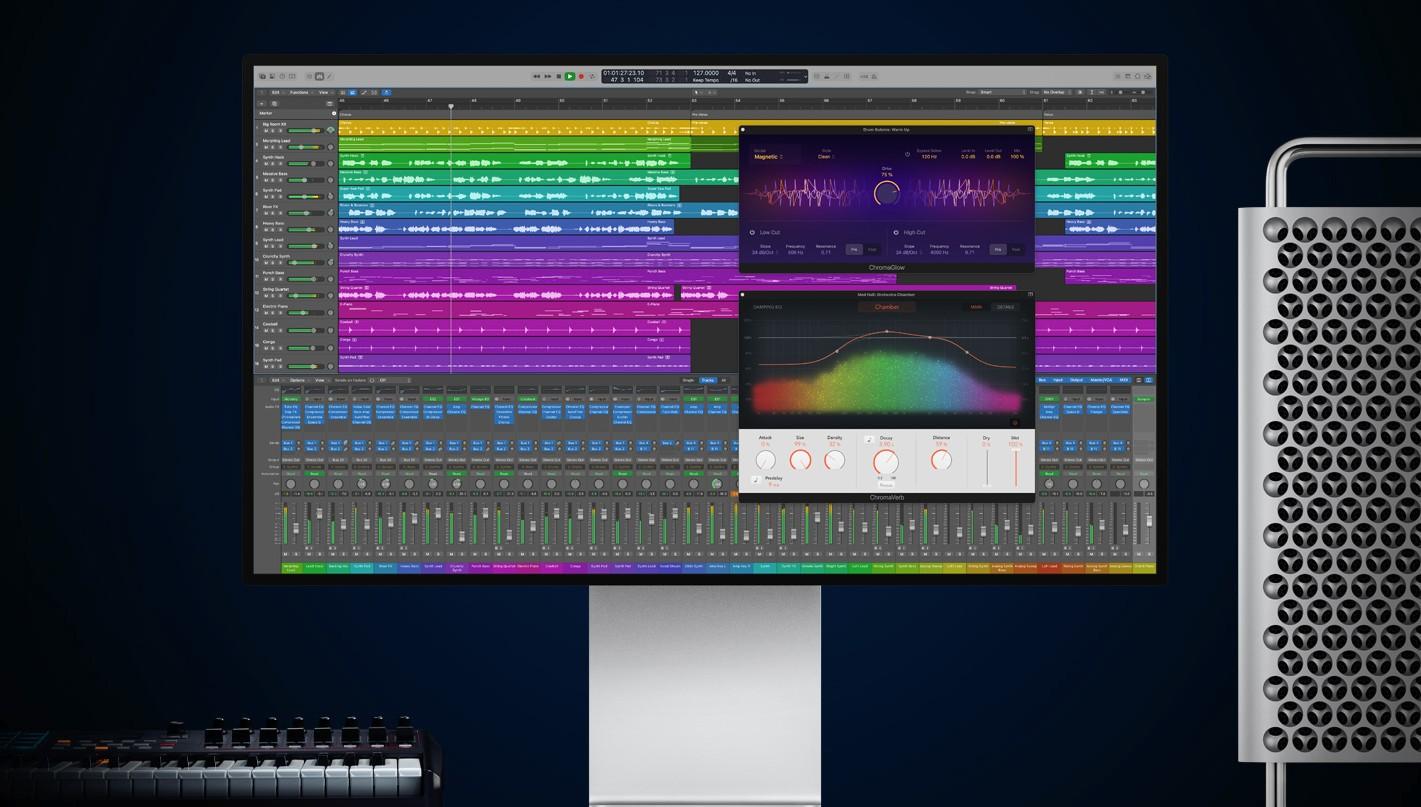
Task: Toggle the Master/VCA filter button in Mixer
Action: 1101,380
